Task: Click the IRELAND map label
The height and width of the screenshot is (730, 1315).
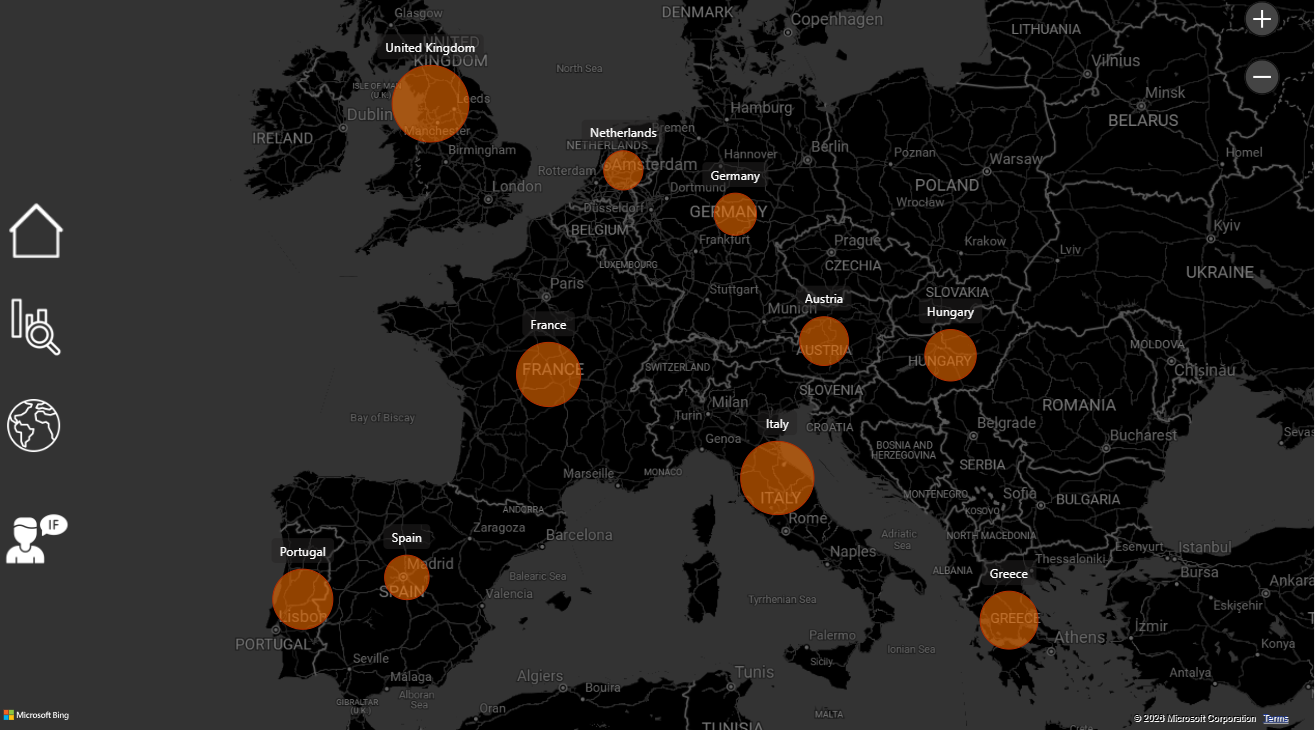Action: [x=282, y=138]
